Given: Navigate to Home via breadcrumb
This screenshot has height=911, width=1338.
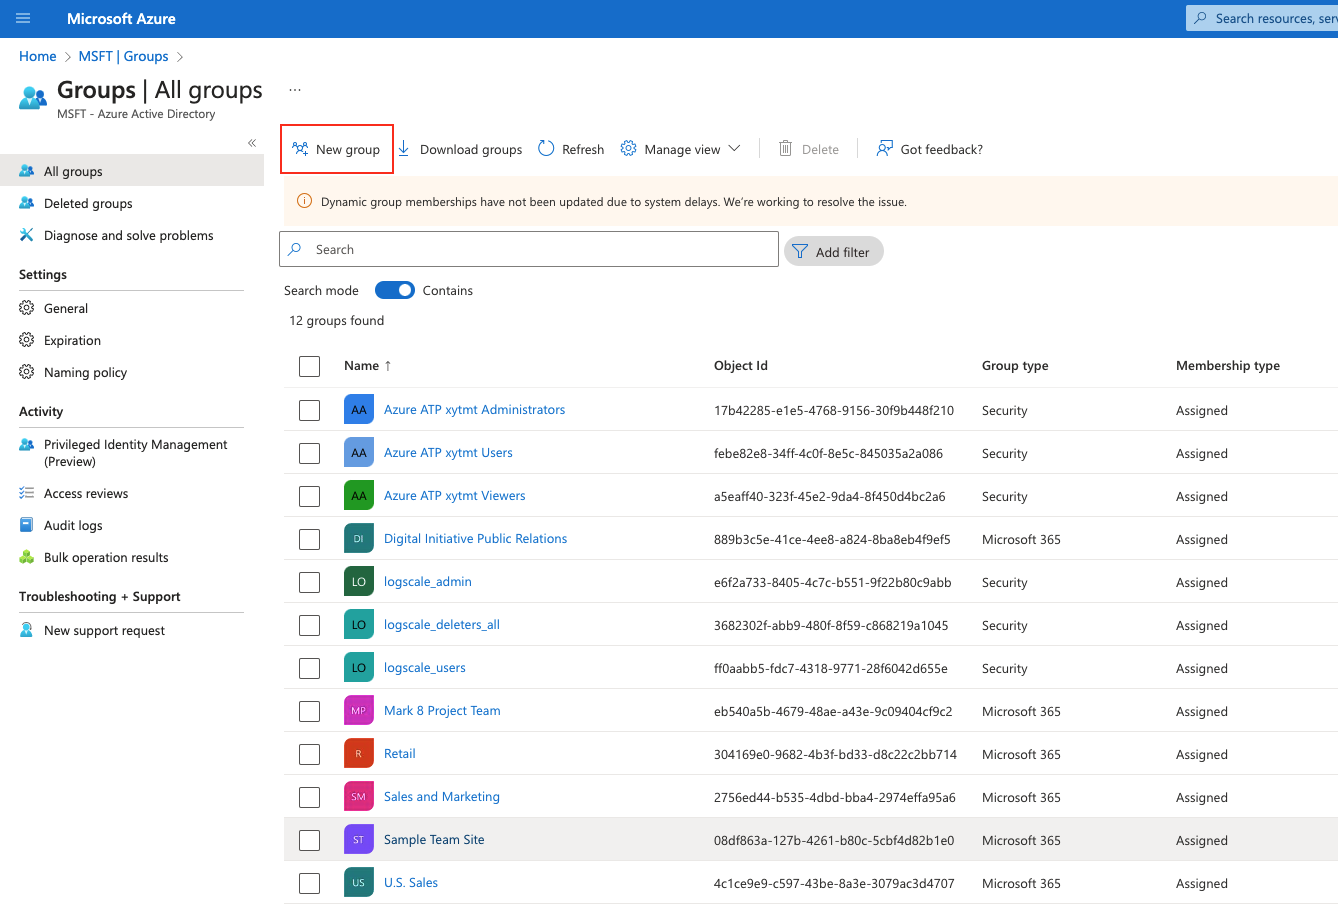Looking at the screenshot, I should (x=37, y=56).
